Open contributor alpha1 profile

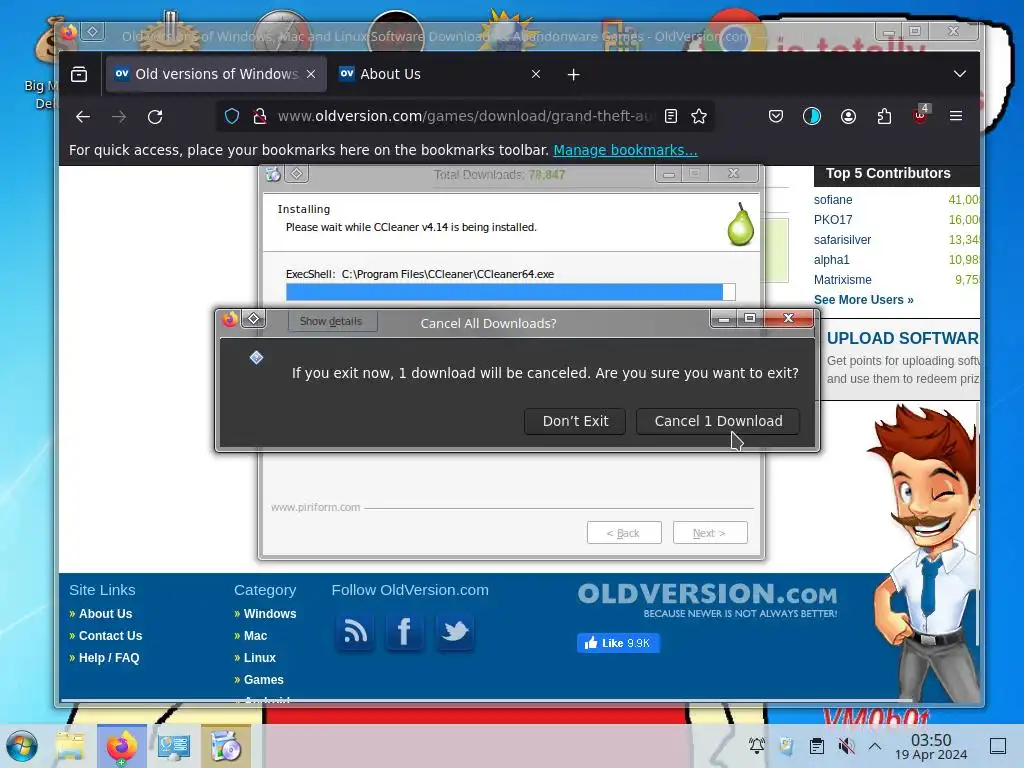(831, 260)
